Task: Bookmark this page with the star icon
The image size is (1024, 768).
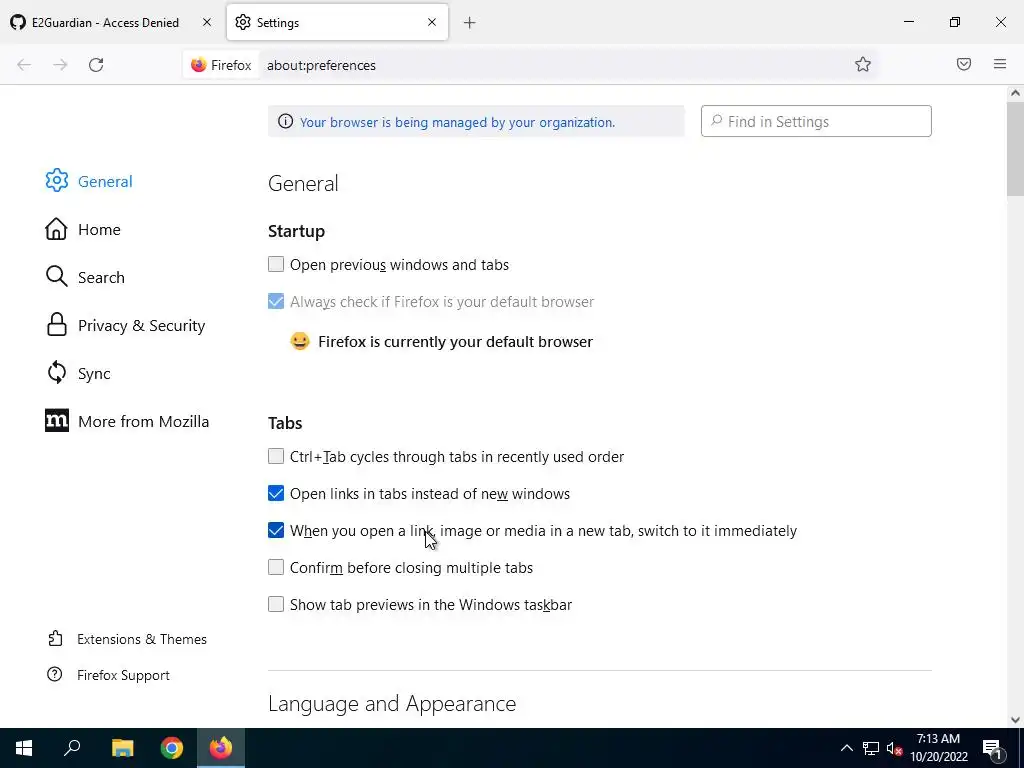Action: pyautogui.click(x=863, y=64)
